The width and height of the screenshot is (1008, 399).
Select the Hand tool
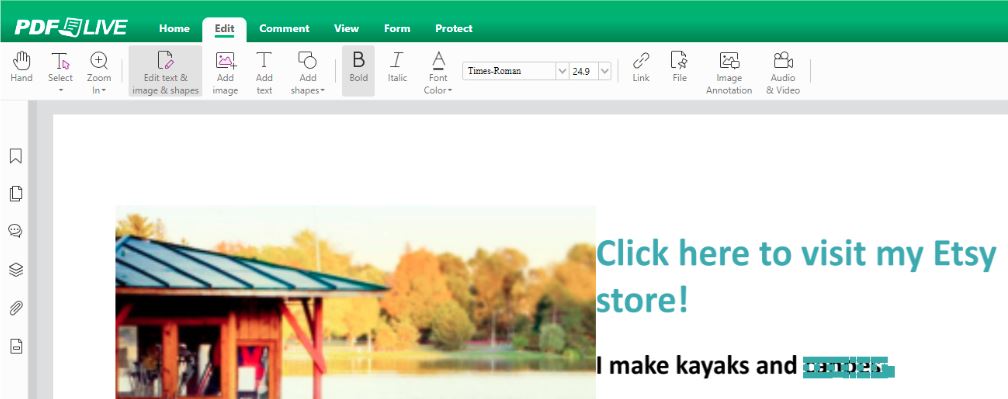(x=21, y=67)
